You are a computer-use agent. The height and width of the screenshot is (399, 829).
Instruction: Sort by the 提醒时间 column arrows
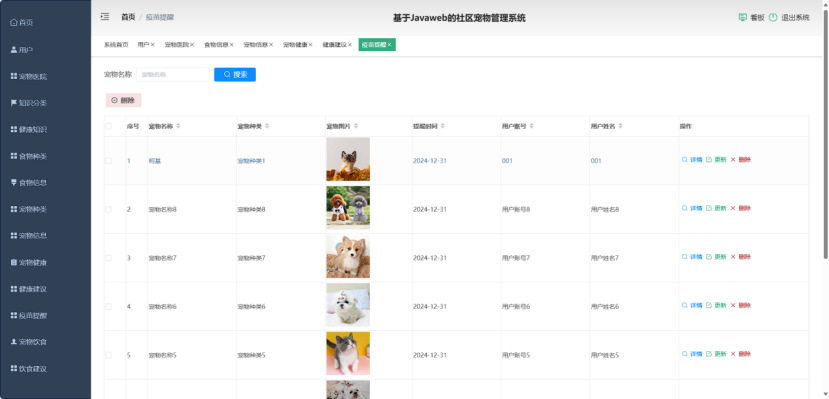tap(443, 126)
